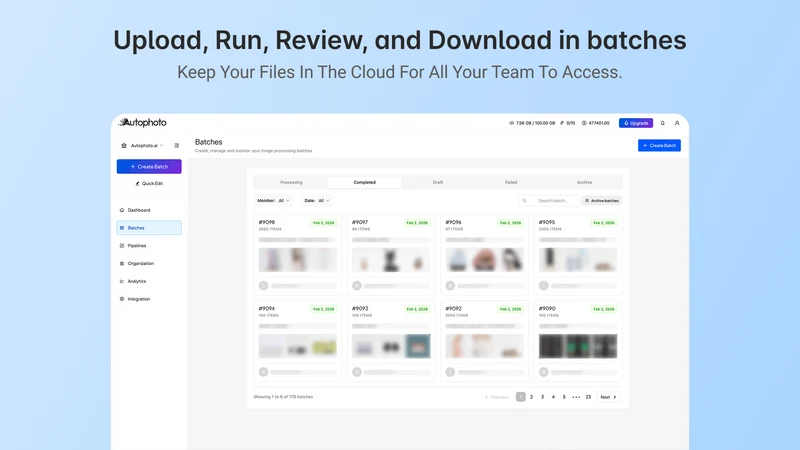The height and width of the screenshot is (450, 800).
Task: Open batch #9093 thumbnail
Action: pos(391,346)
